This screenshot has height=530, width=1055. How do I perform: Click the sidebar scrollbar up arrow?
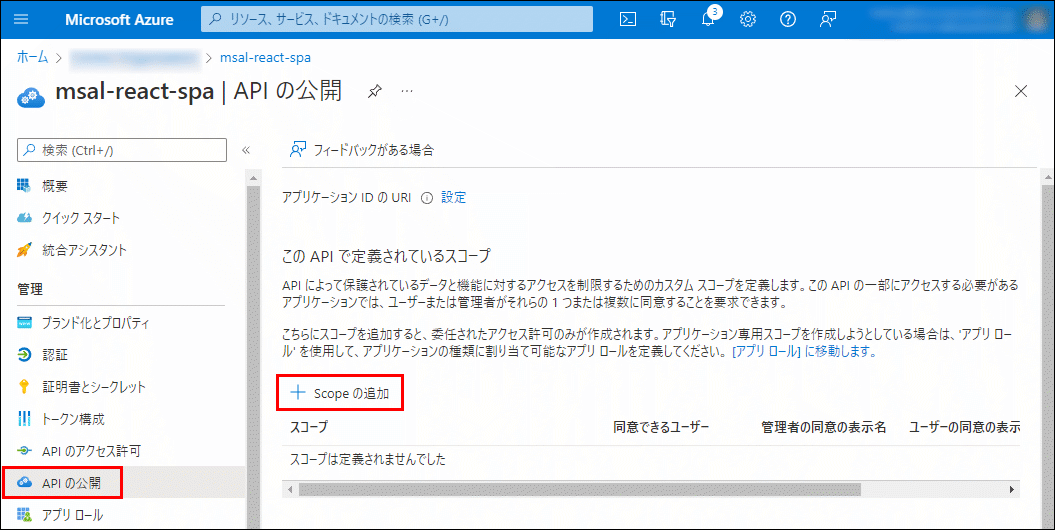point(253,178)
